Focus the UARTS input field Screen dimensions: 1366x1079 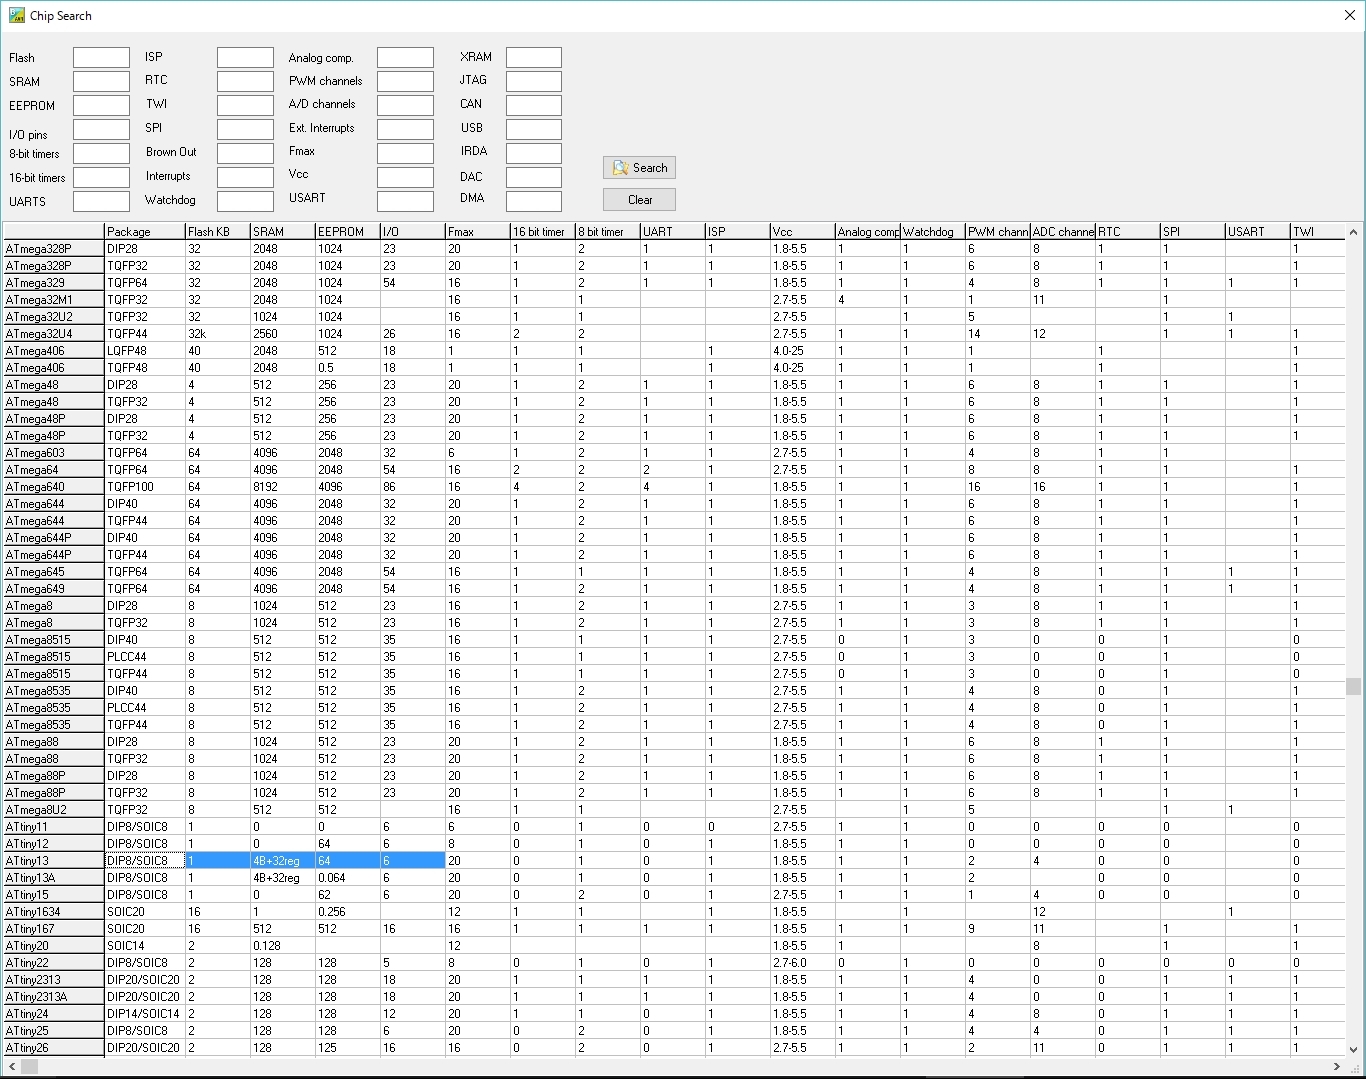101,202
